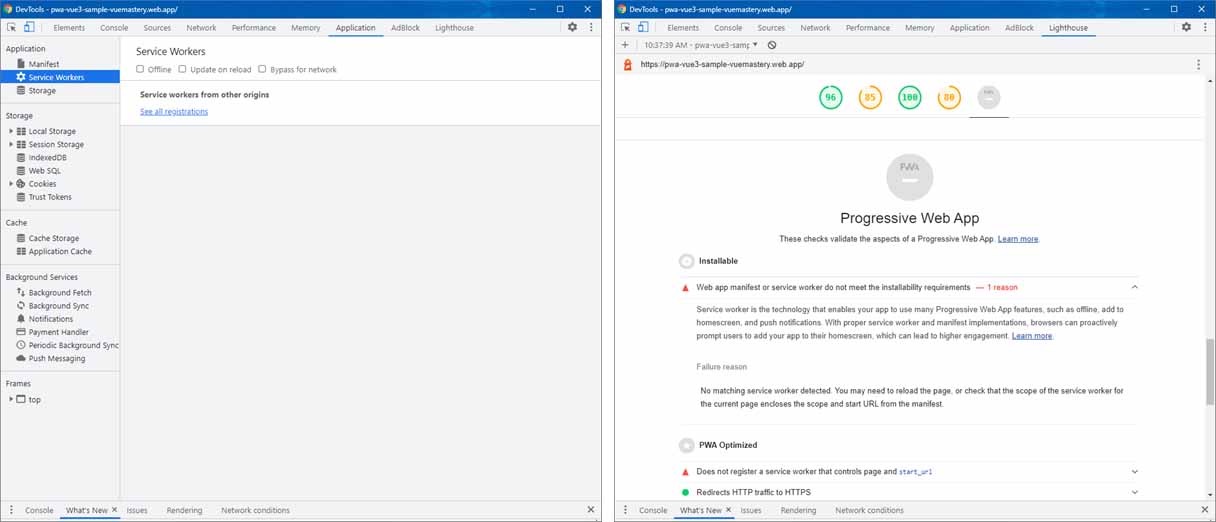Click inspect element picker in right DevTools window

coord(626,27)
